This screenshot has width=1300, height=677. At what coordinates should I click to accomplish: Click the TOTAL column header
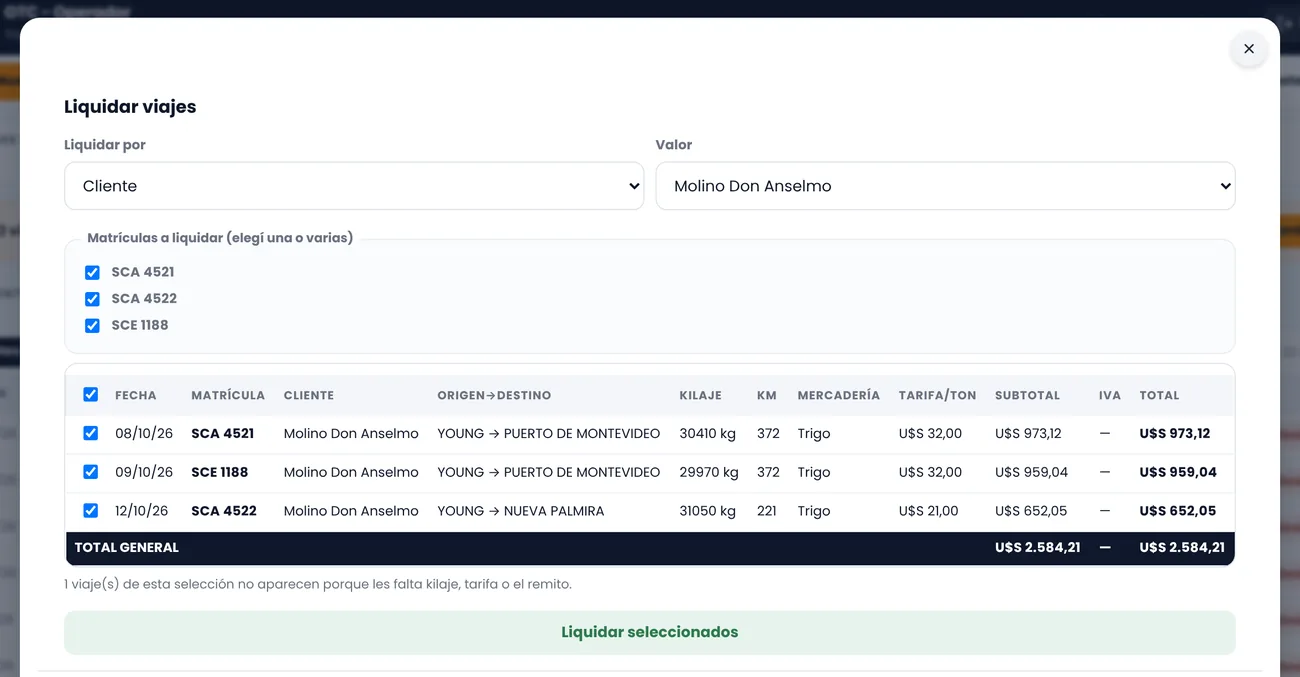pos(1159,395)
